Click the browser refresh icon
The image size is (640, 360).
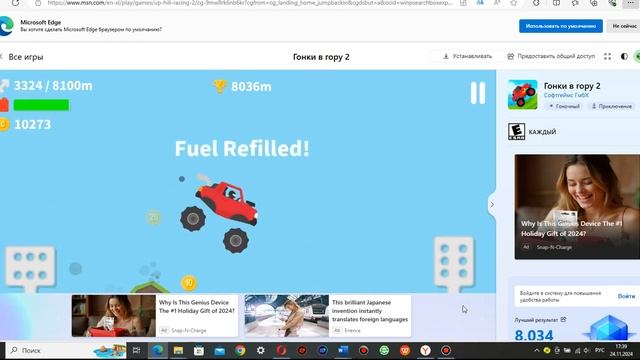pyautogui.click(x=15, y=3)
